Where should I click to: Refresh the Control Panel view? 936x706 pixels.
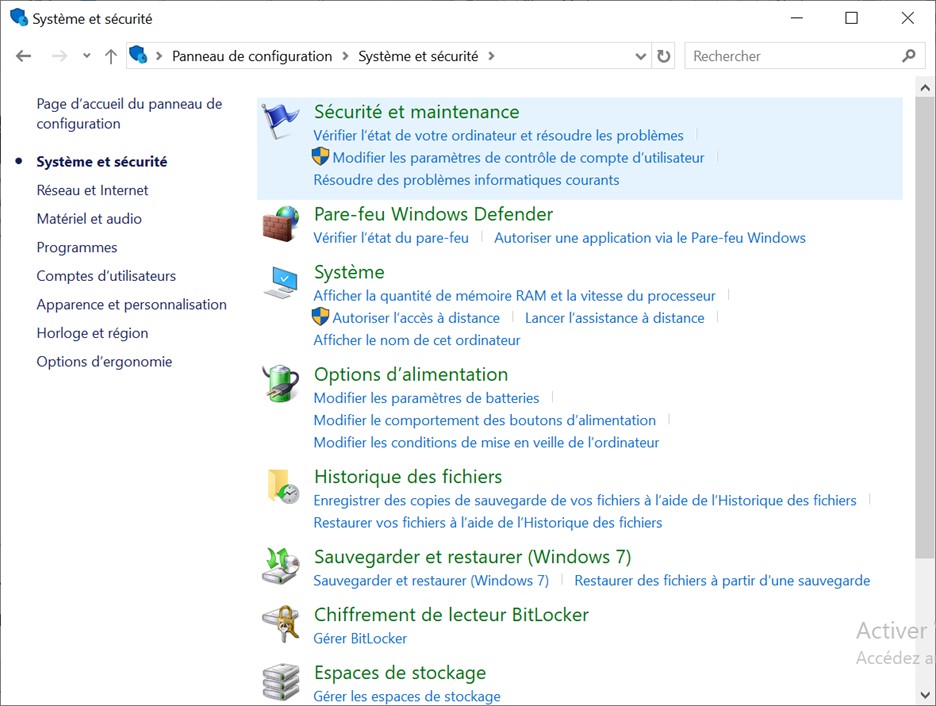click(x=664, y=56)
